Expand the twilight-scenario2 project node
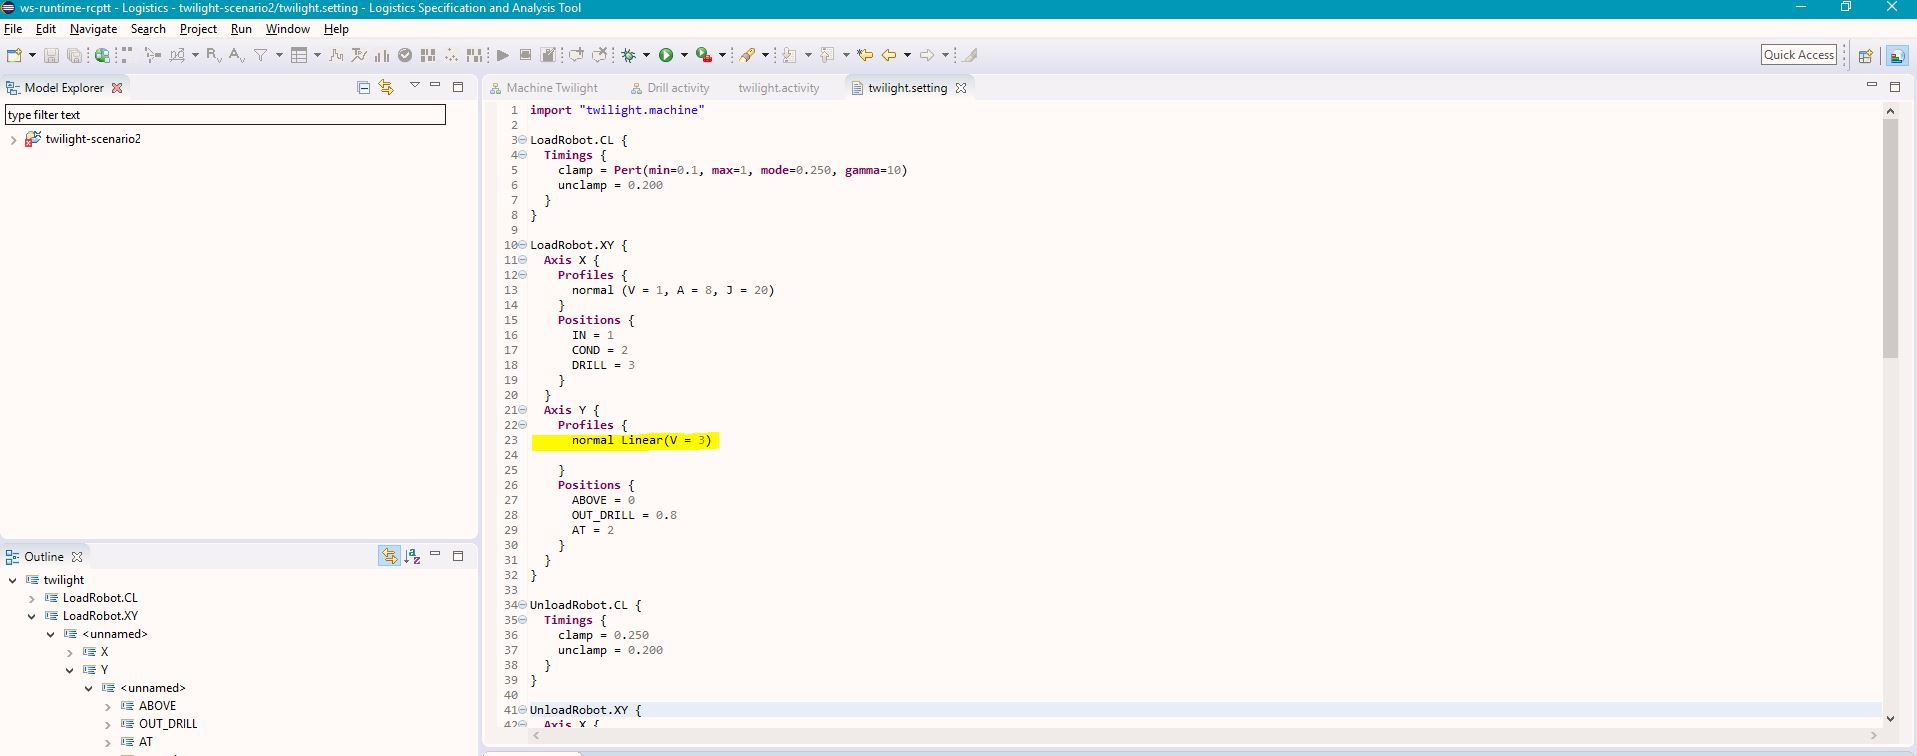This screenshot has height=756, width=1917. point(13,140)
